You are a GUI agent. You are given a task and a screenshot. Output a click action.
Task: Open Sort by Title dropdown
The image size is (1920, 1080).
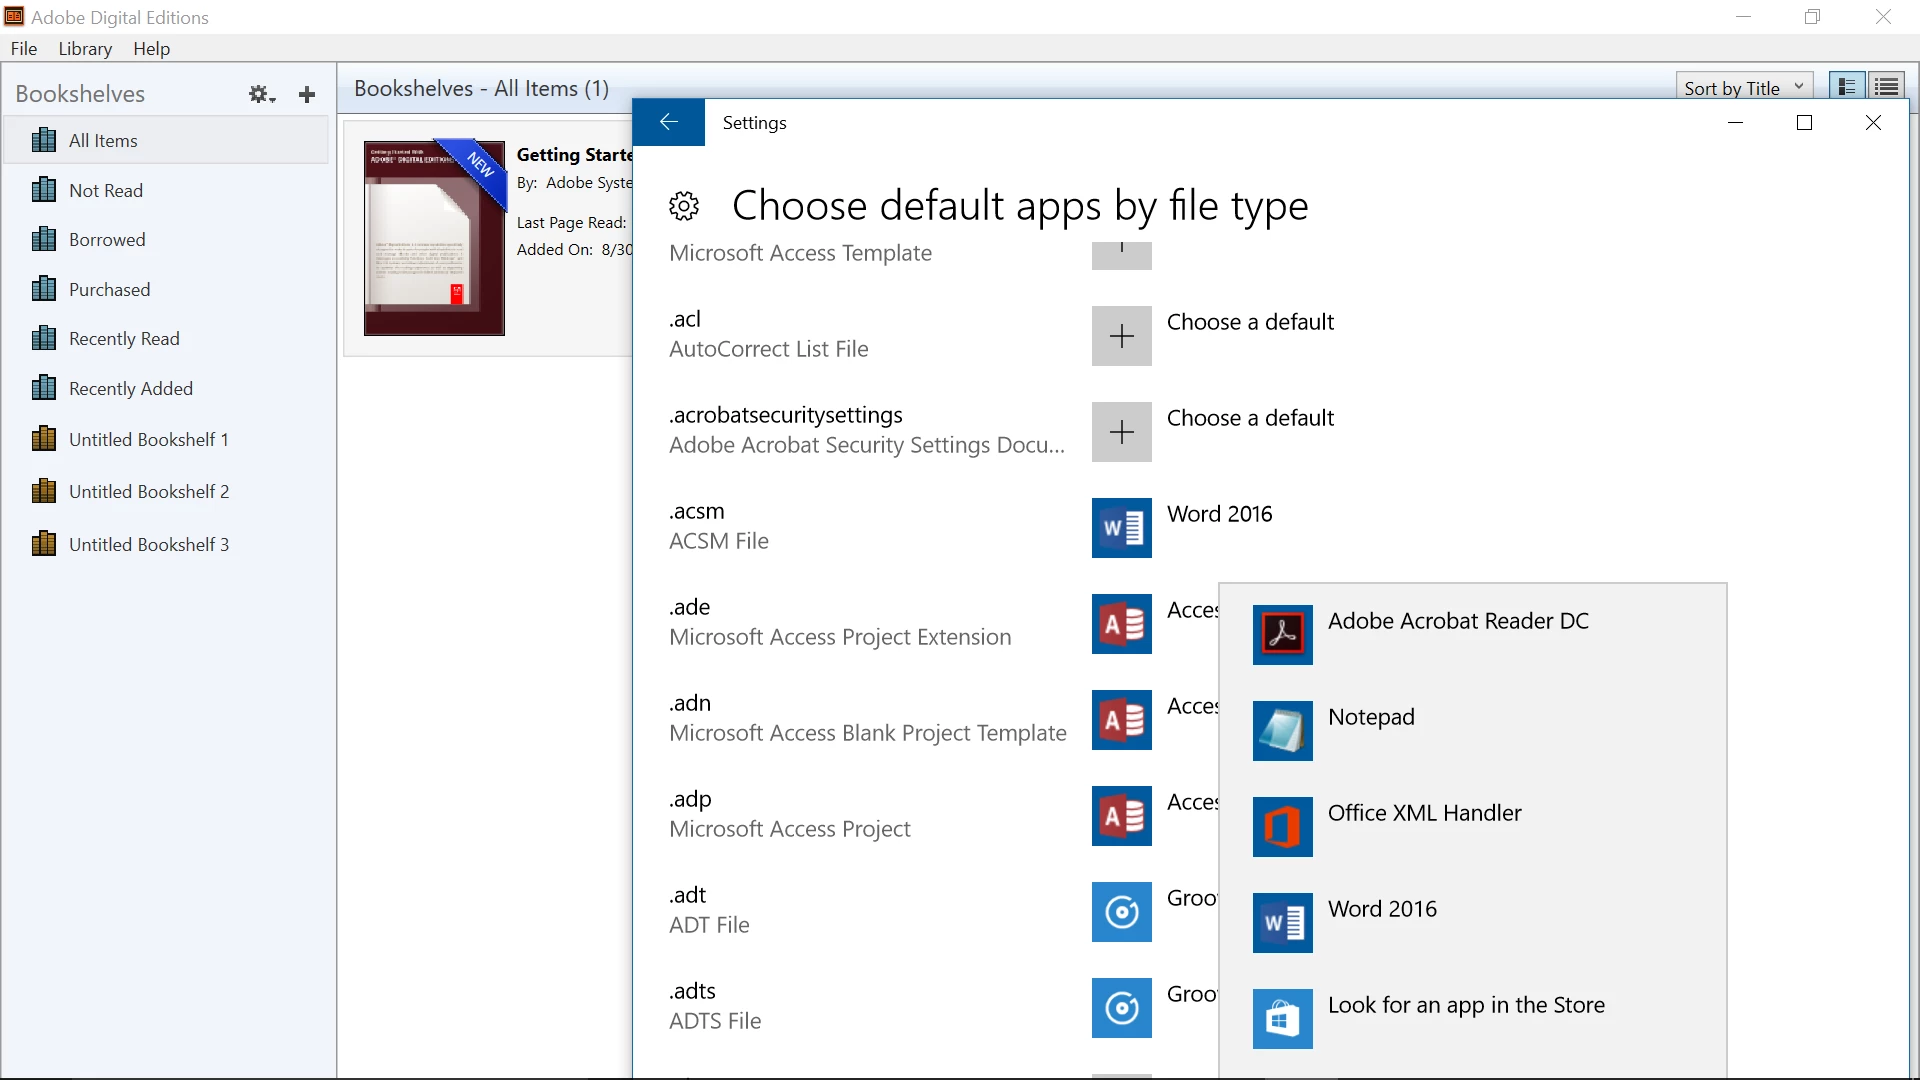point(1743,88)
